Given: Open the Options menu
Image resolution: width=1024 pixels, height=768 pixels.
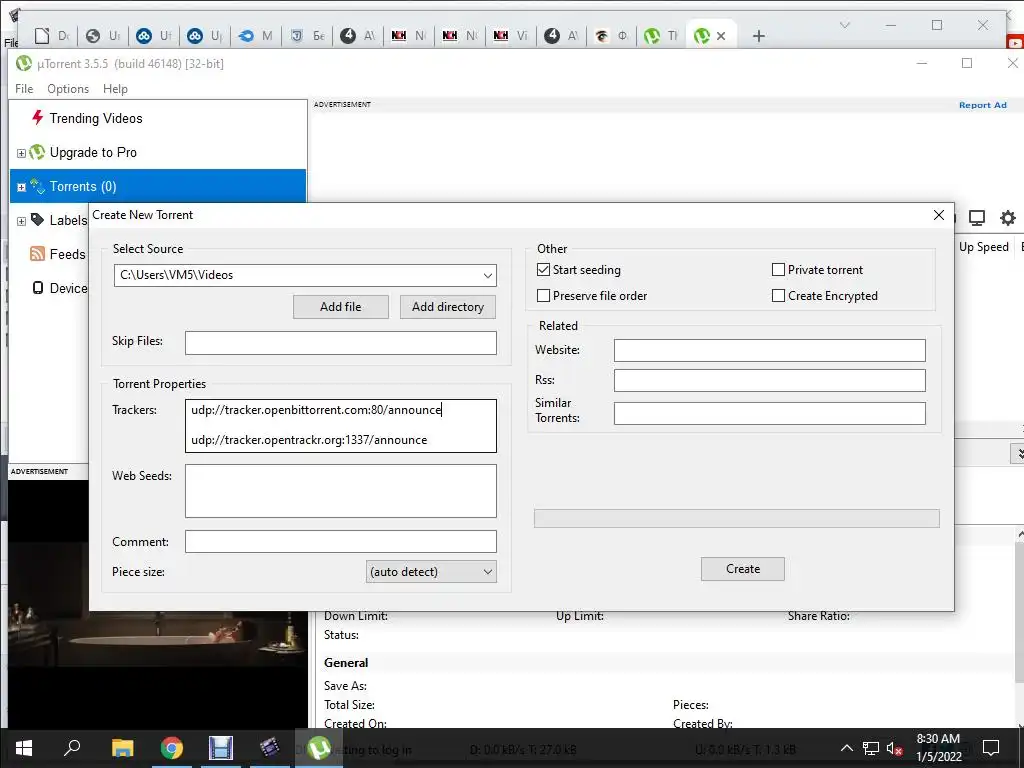Looking at the screenshot, I should [68, 89].
